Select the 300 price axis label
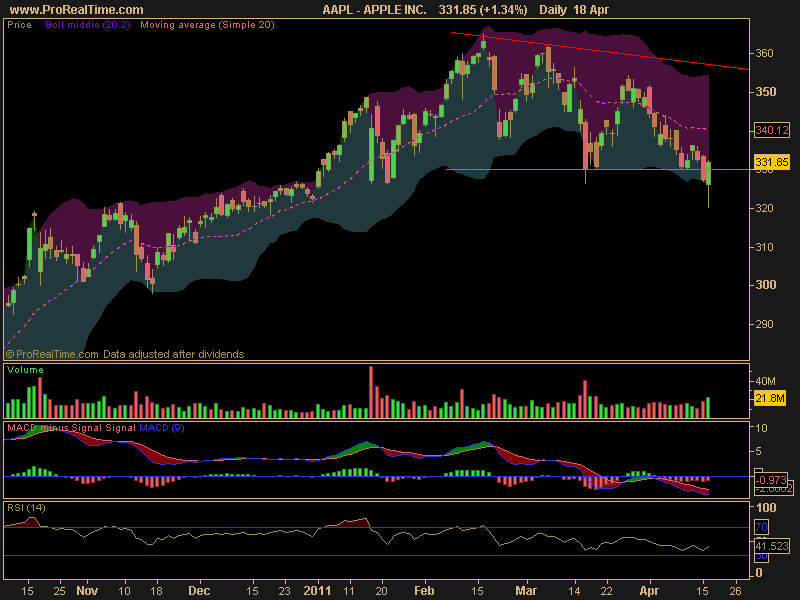Image resolution: width=800 pixels, height=600 pixels. coord(764,285)
